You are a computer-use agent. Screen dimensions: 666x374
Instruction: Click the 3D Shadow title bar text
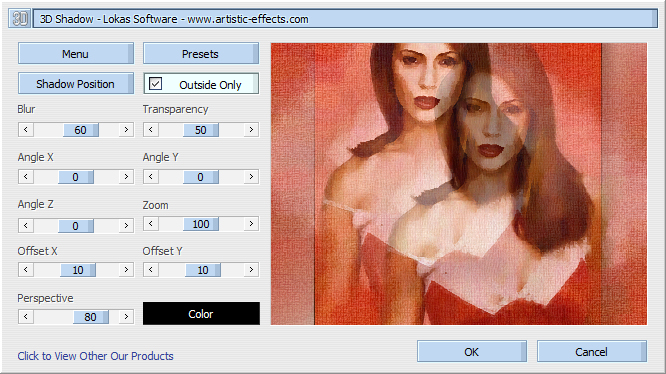coord(174,19)
